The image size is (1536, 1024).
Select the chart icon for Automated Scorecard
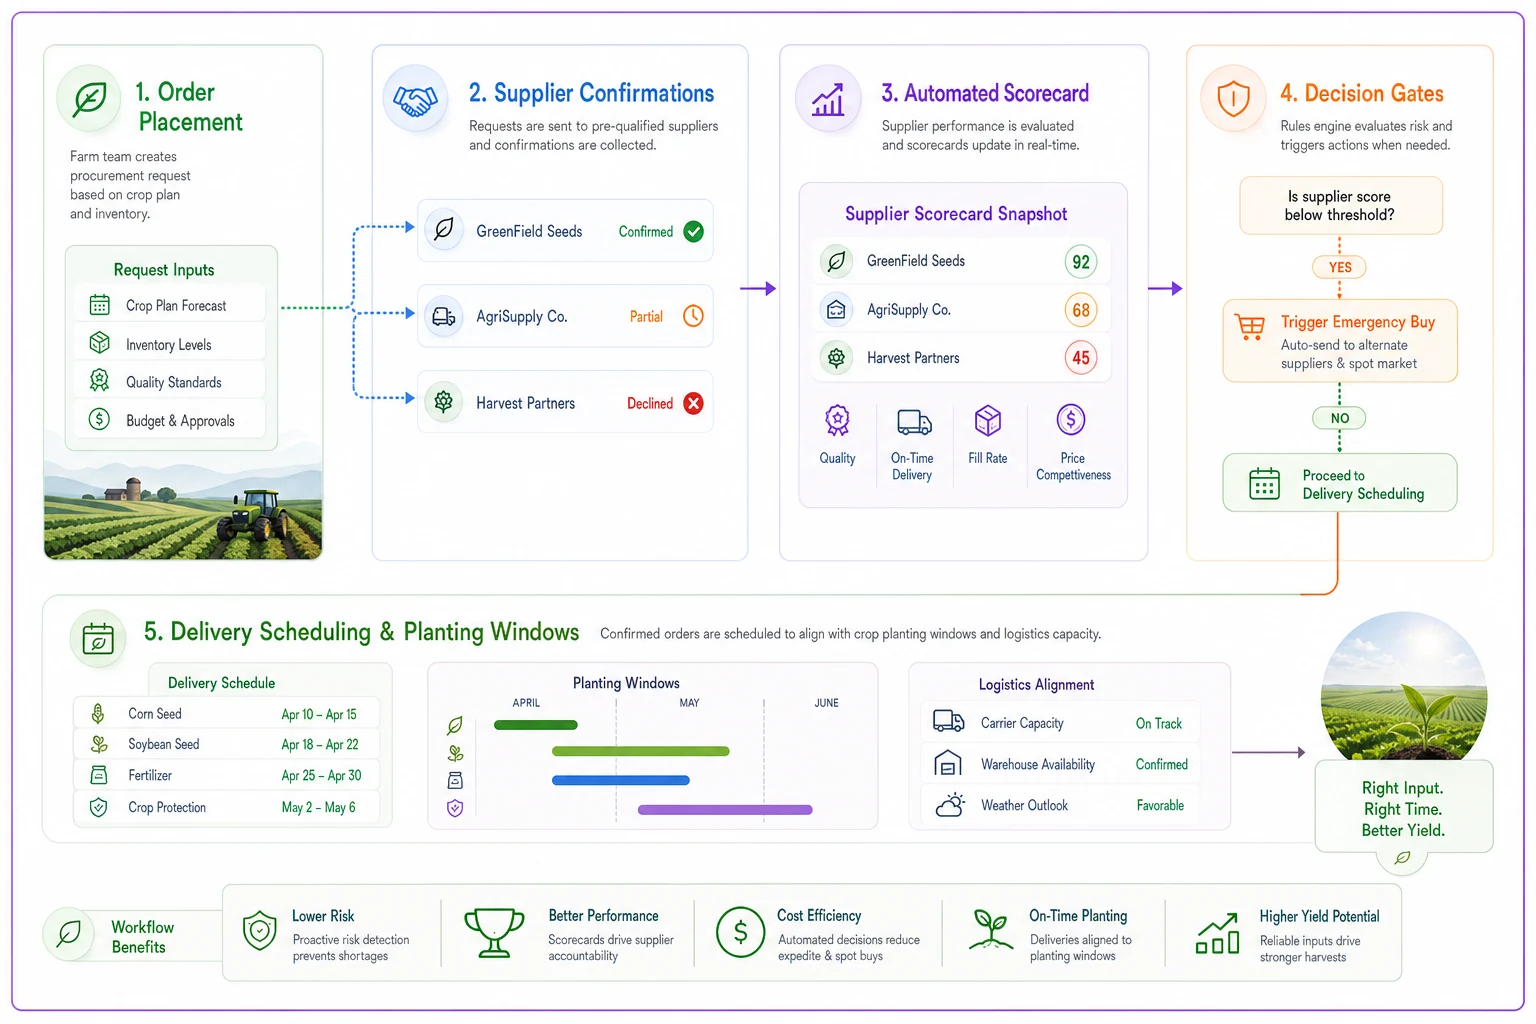click(828, 99)
